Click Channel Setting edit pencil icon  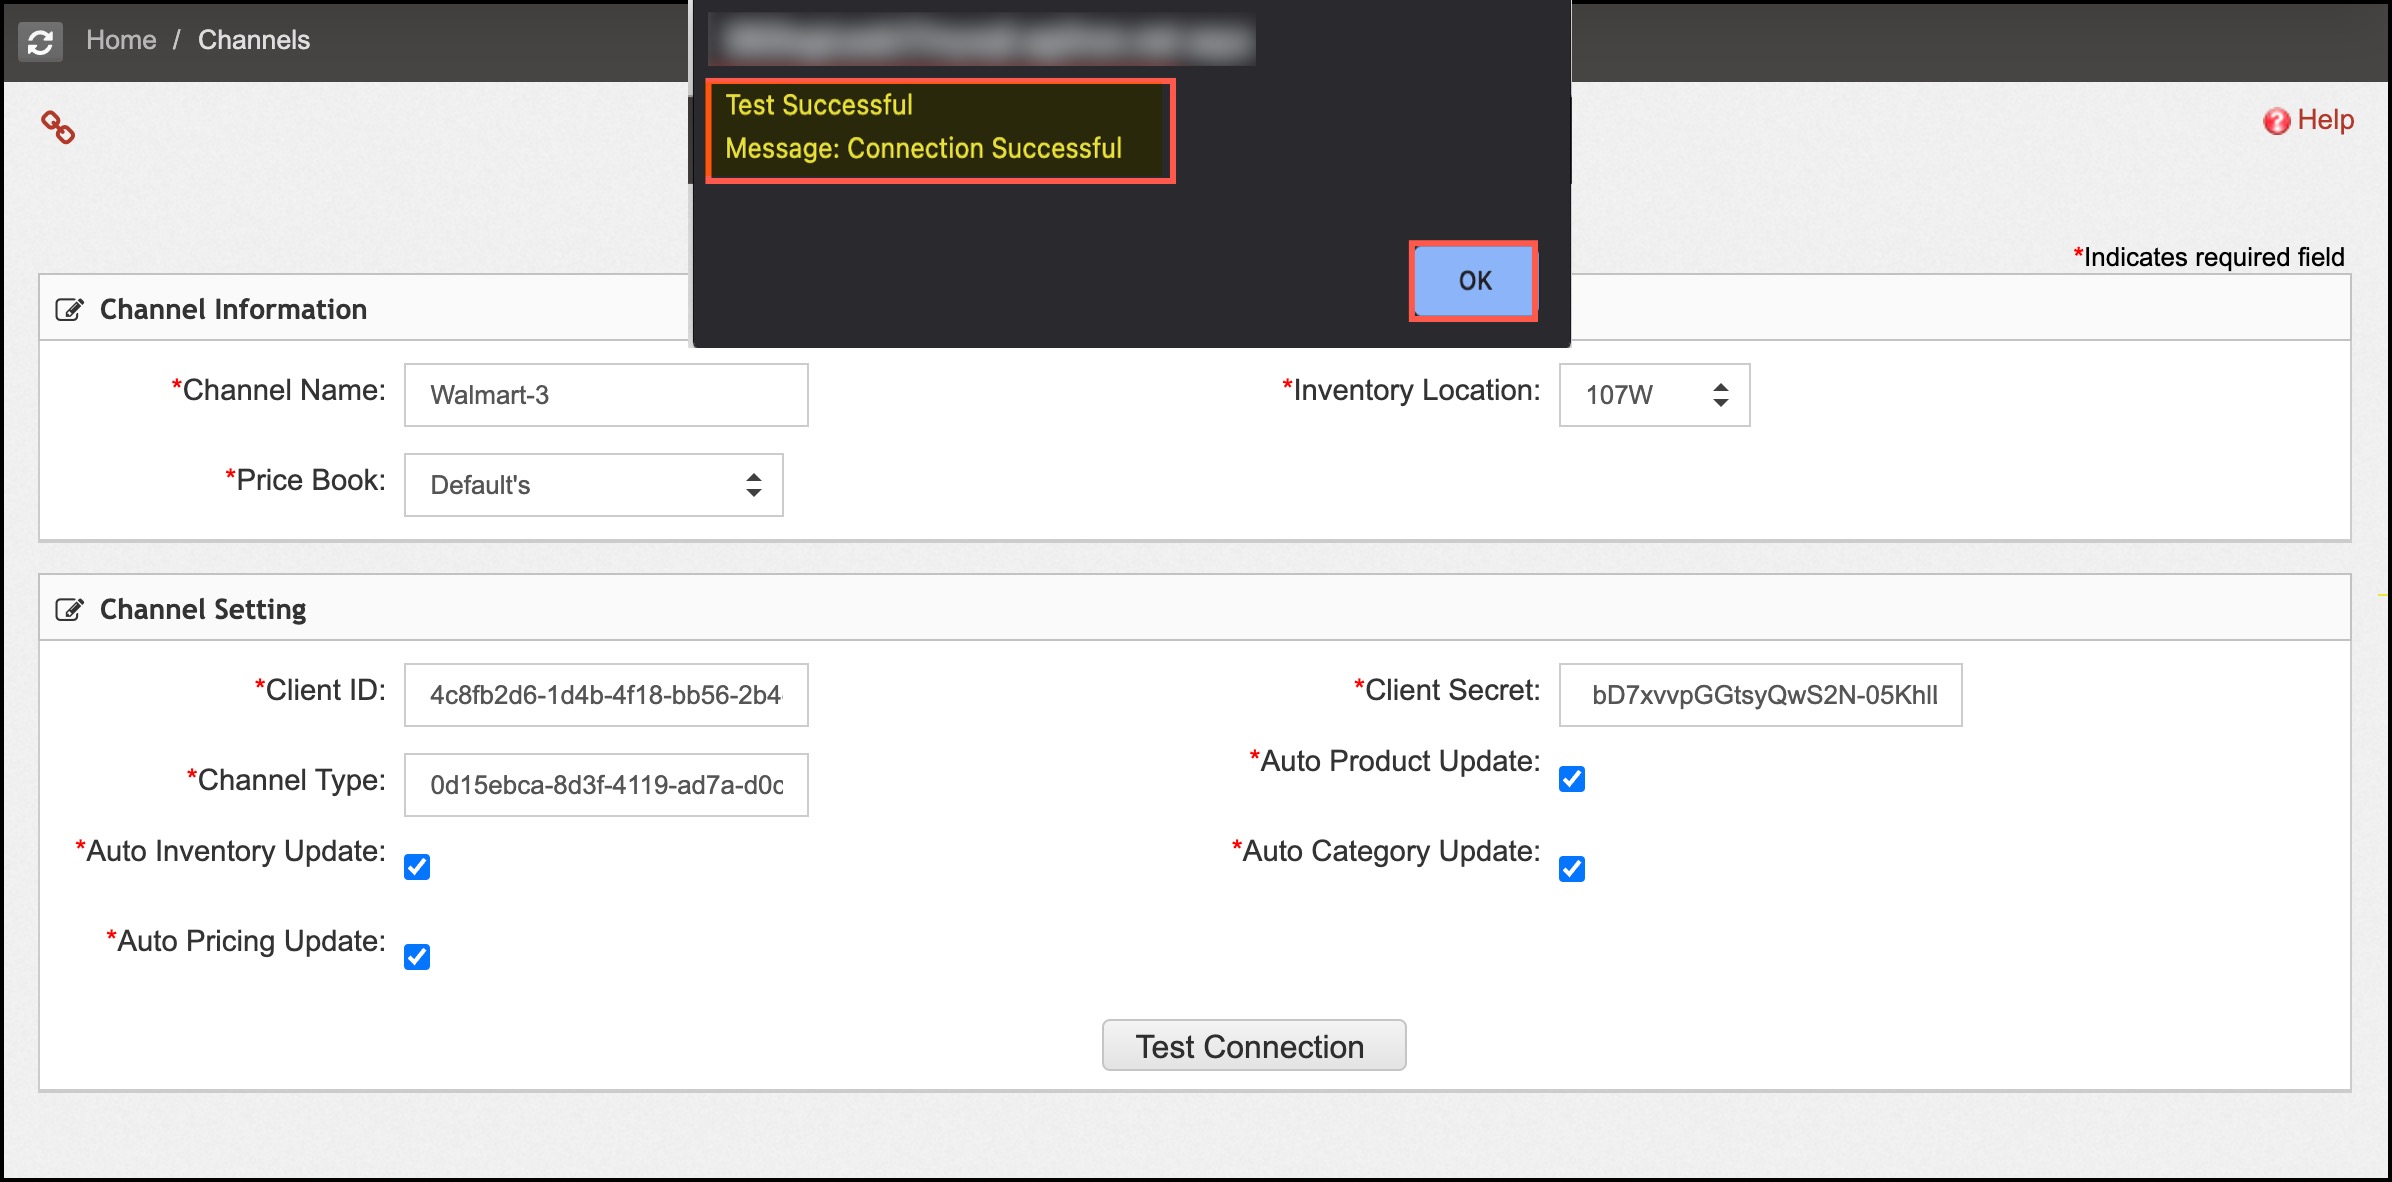(69, 609)
